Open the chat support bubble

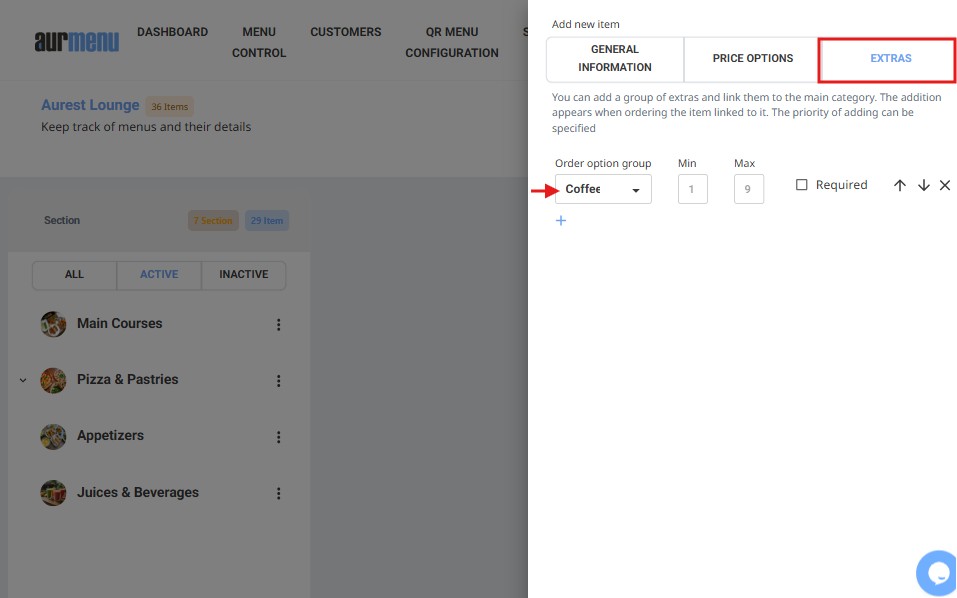937,572
